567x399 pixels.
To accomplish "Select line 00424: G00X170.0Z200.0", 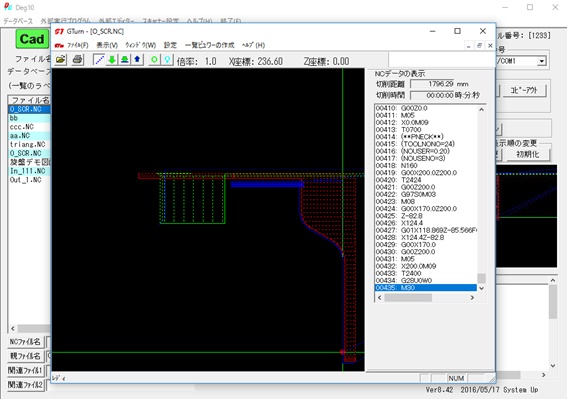I will point(426,209).
